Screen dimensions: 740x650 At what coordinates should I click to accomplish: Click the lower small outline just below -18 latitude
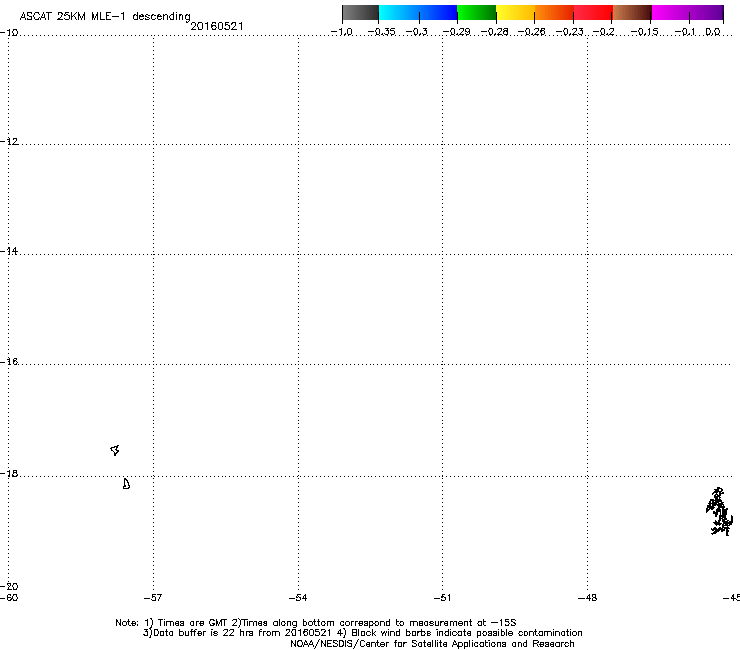point(126,484)
